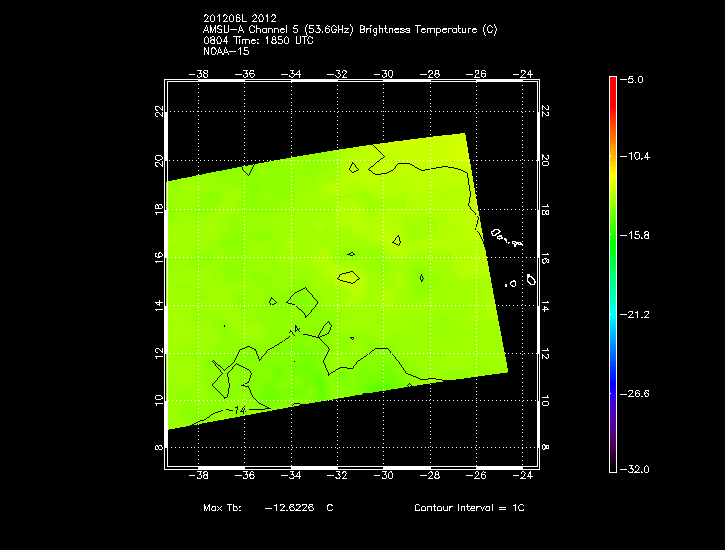Click the 201206L 2012 header line

(240, 19)
